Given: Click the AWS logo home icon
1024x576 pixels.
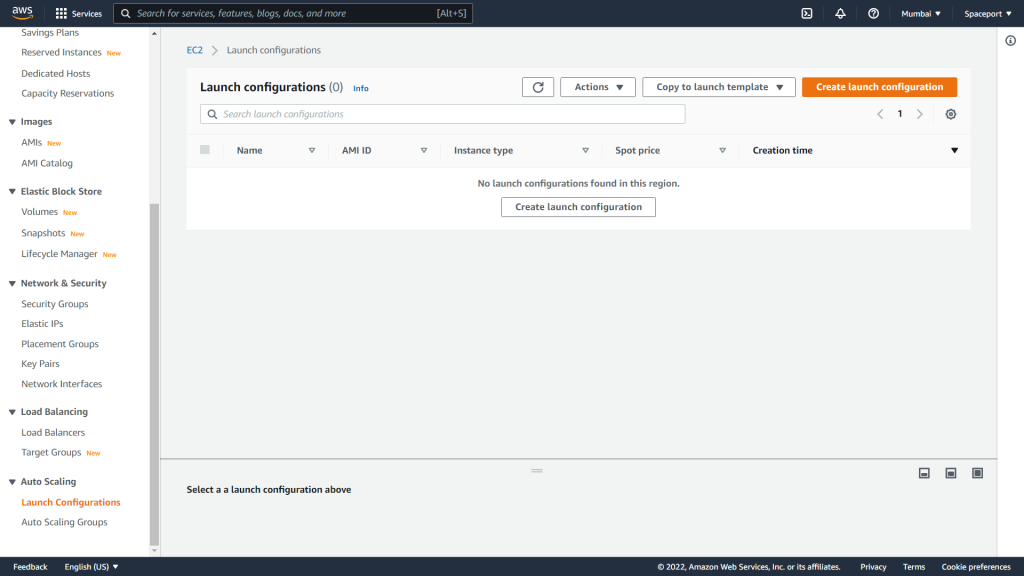Looking at the screenshot, I should [x=22, y=13].
